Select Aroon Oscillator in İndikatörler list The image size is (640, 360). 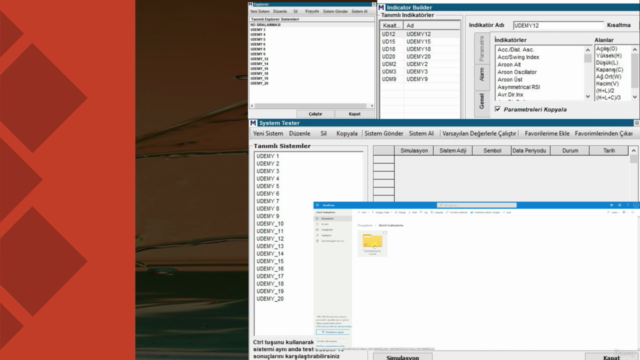pyautogui.click(x=517, y=72)
